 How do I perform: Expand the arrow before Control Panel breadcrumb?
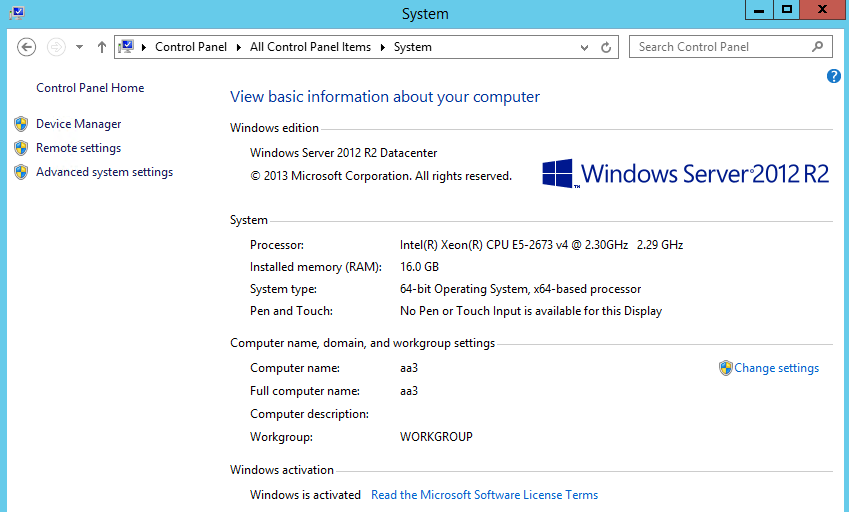144,47
